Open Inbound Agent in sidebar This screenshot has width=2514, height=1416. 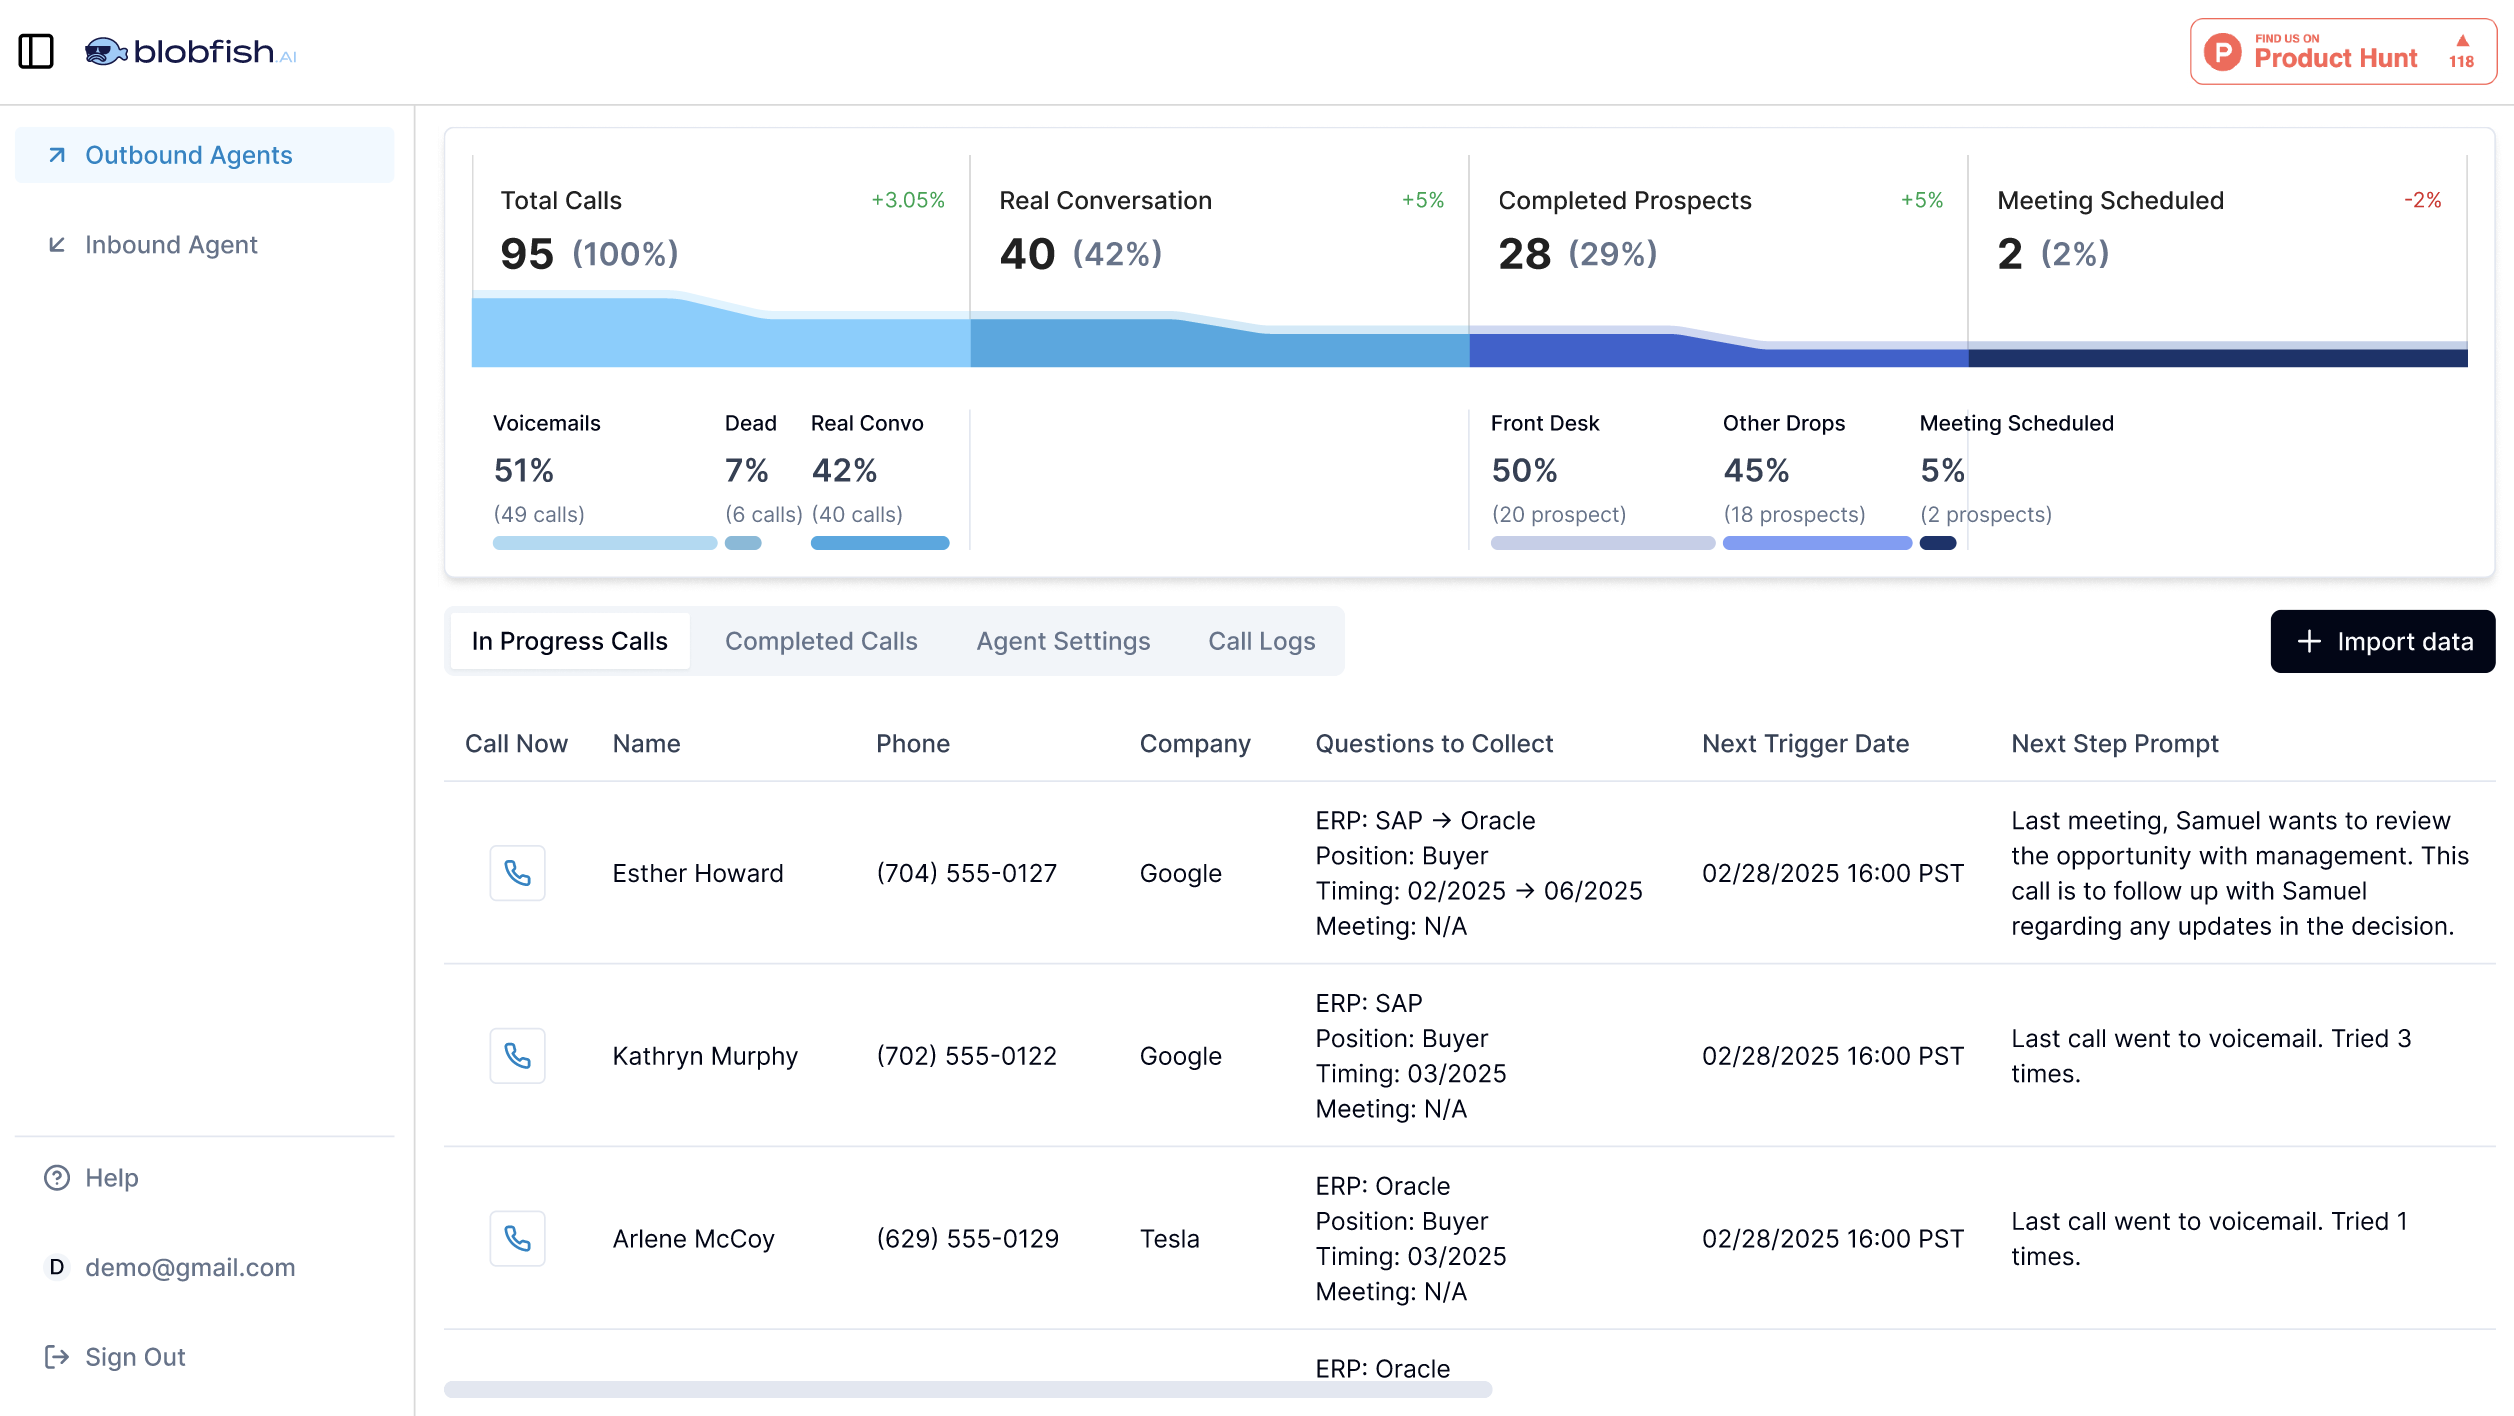pyautogui.click(x=171, y=245)
